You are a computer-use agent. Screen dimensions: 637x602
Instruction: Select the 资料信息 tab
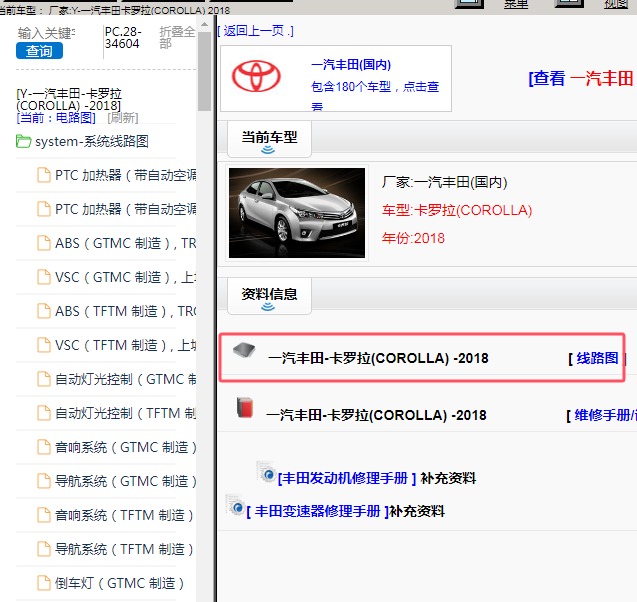pyautogui.click(x=269, y=295)
